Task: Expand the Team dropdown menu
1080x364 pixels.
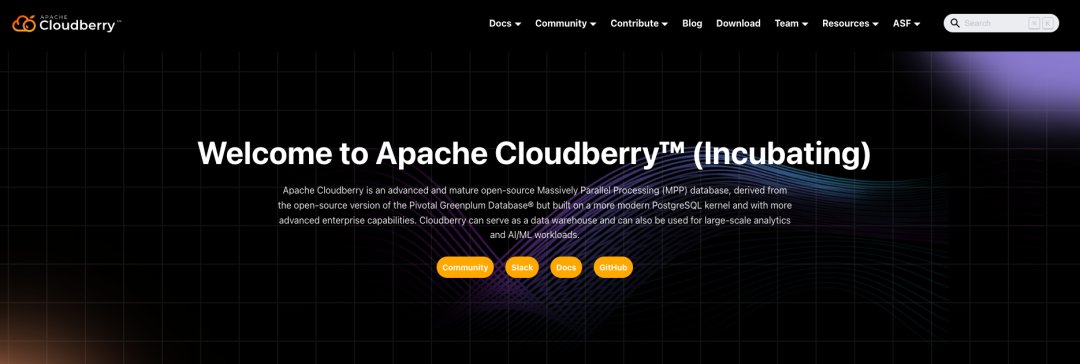Action: (791, 23)
